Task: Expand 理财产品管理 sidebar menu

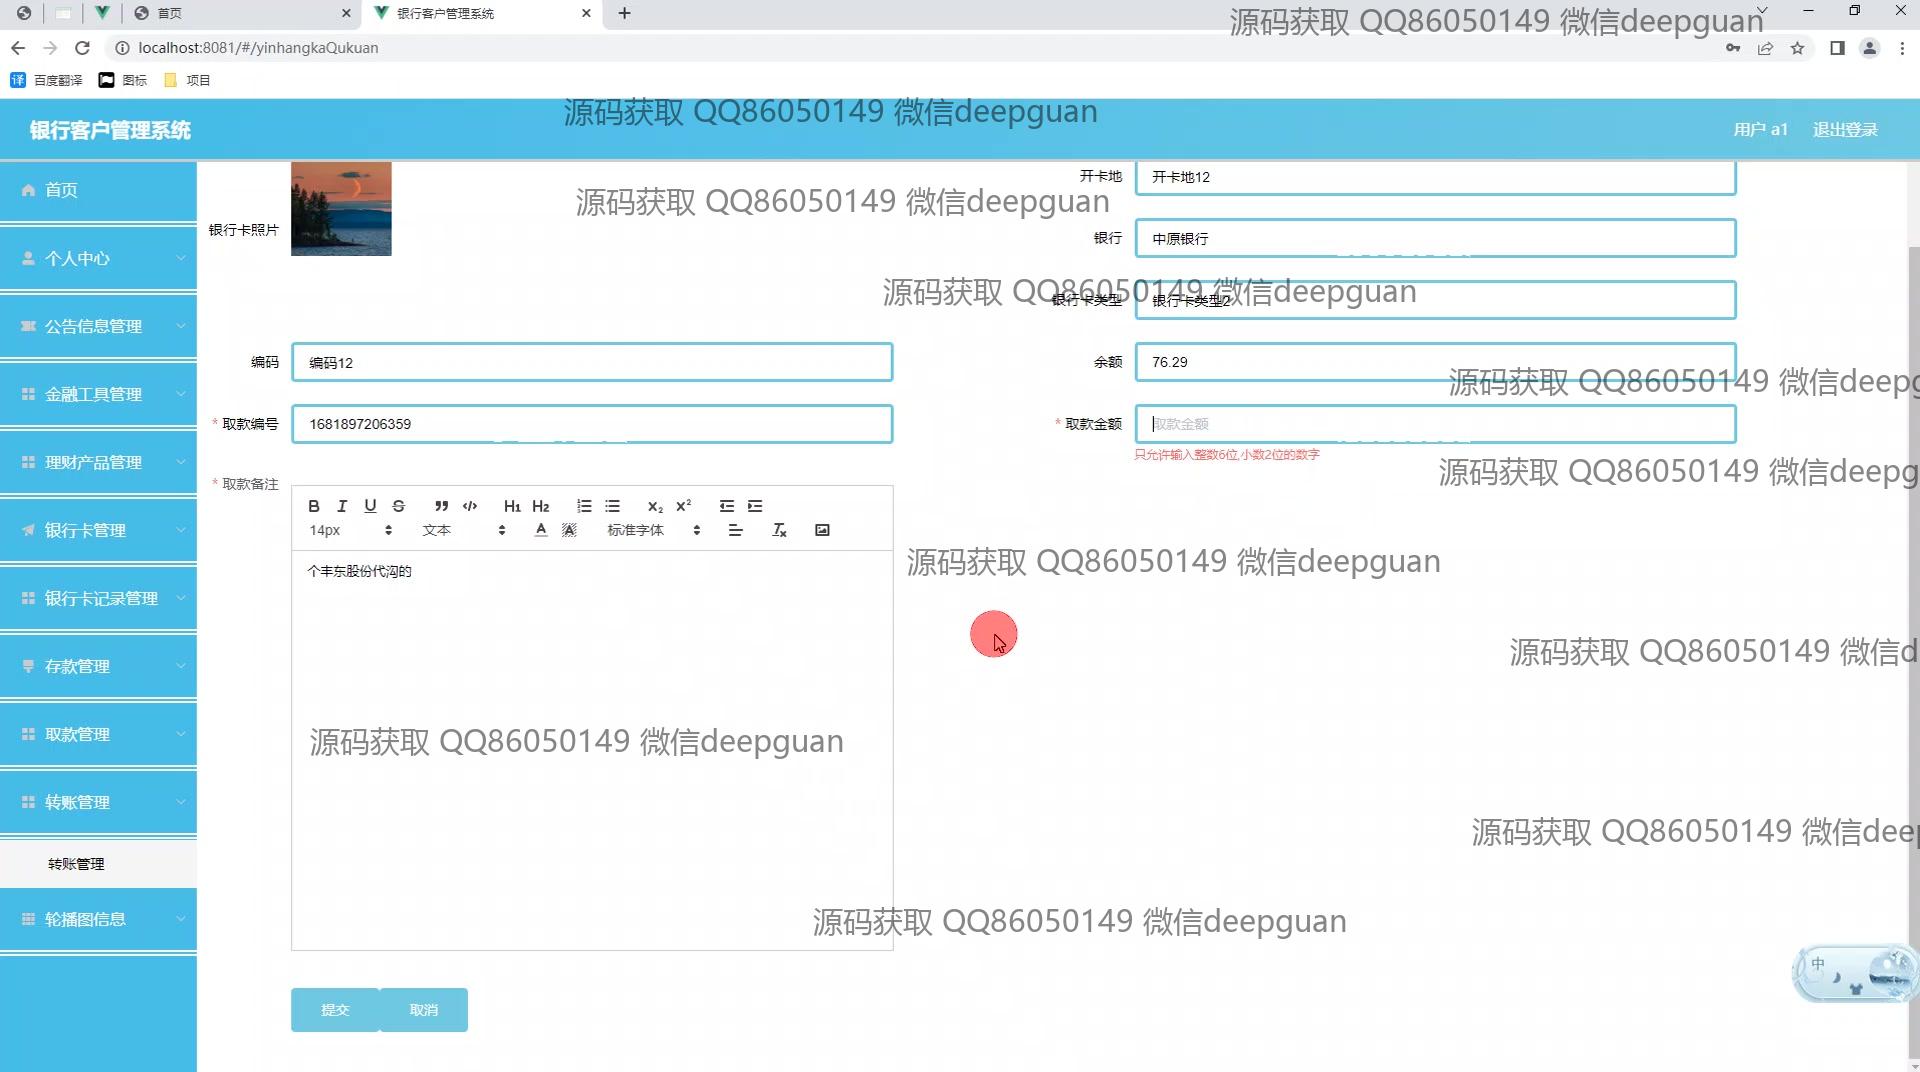Action: 98,462
